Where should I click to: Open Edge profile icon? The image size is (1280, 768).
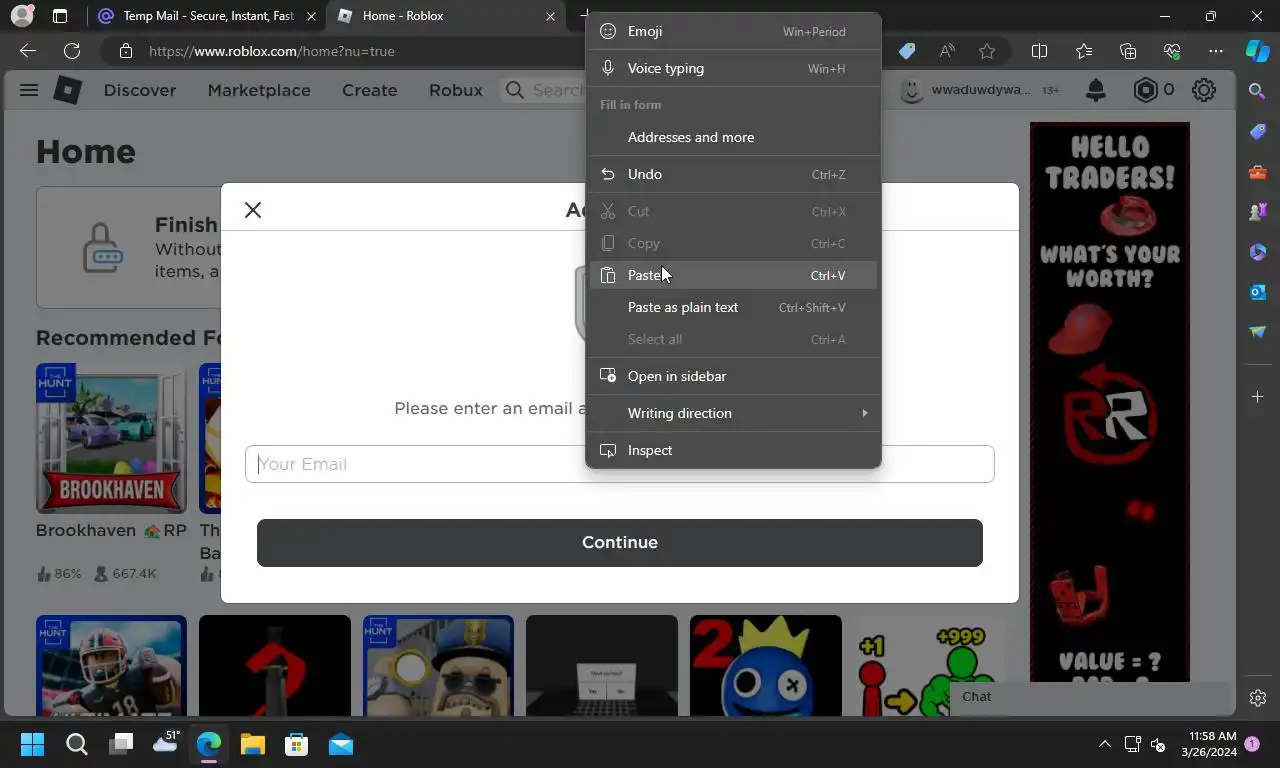click(x=21, y=16)
